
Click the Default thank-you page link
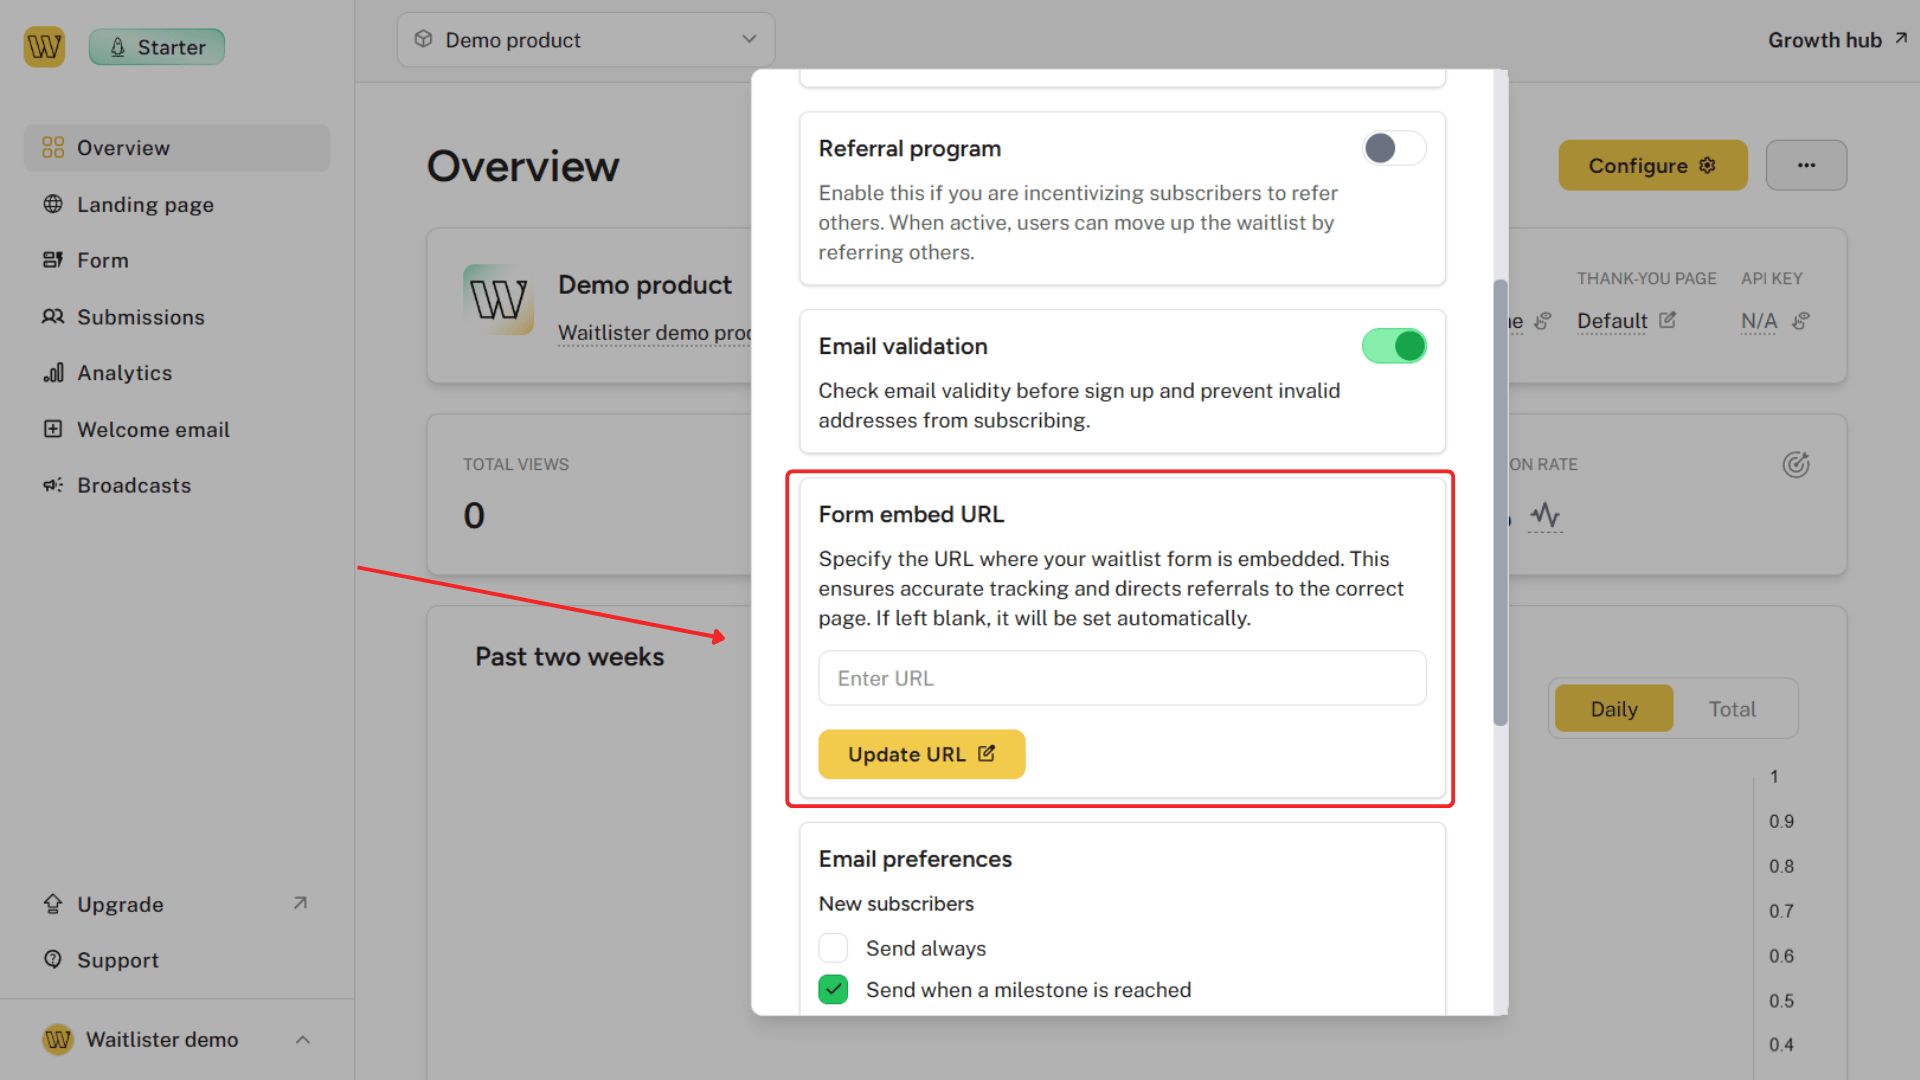pos(1612,321)
